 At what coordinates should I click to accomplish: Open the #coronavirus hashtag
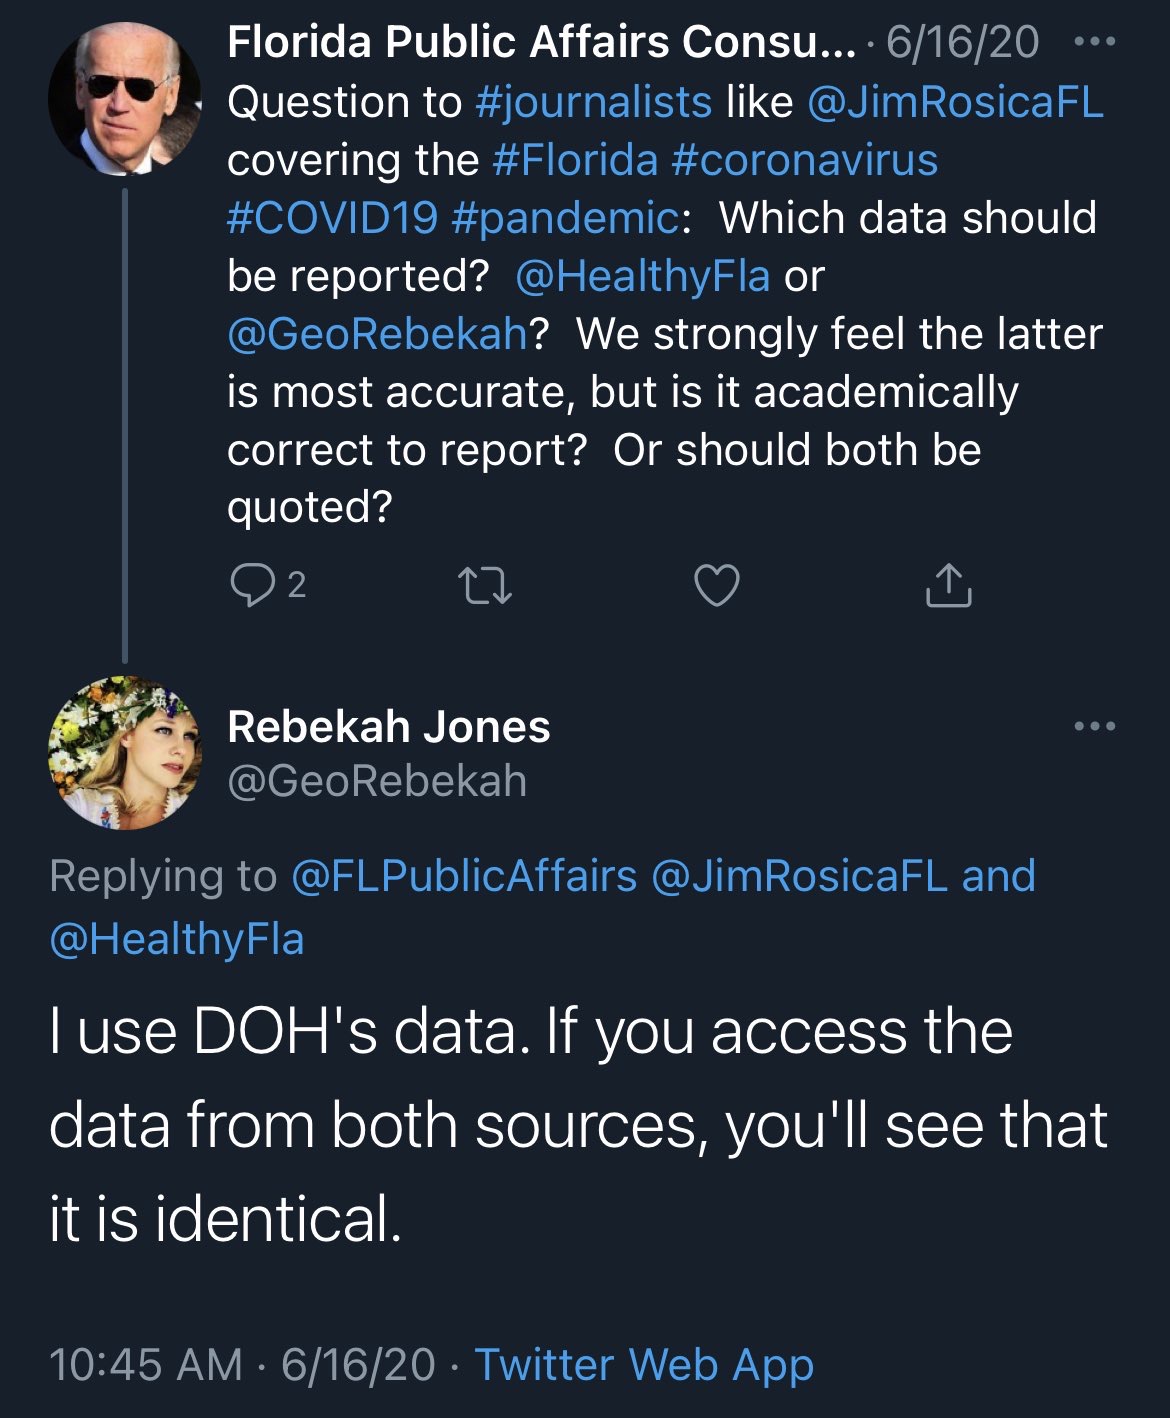click(805, 160)
